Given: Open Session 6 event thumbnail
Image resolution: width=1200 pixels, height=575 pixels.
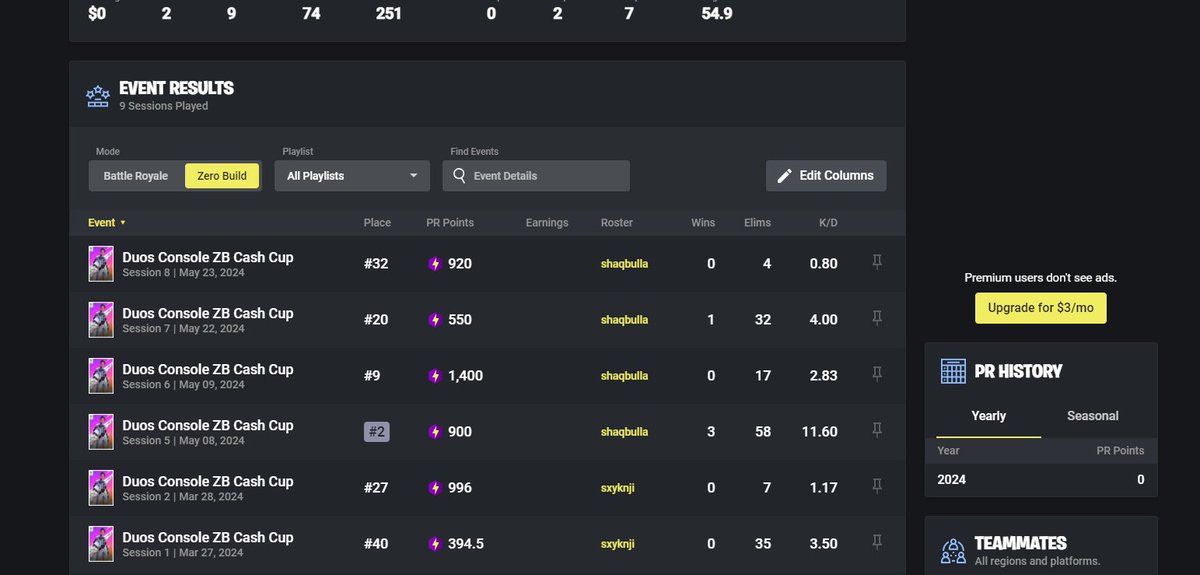Looking at the screenshot, I should [101, 376].
